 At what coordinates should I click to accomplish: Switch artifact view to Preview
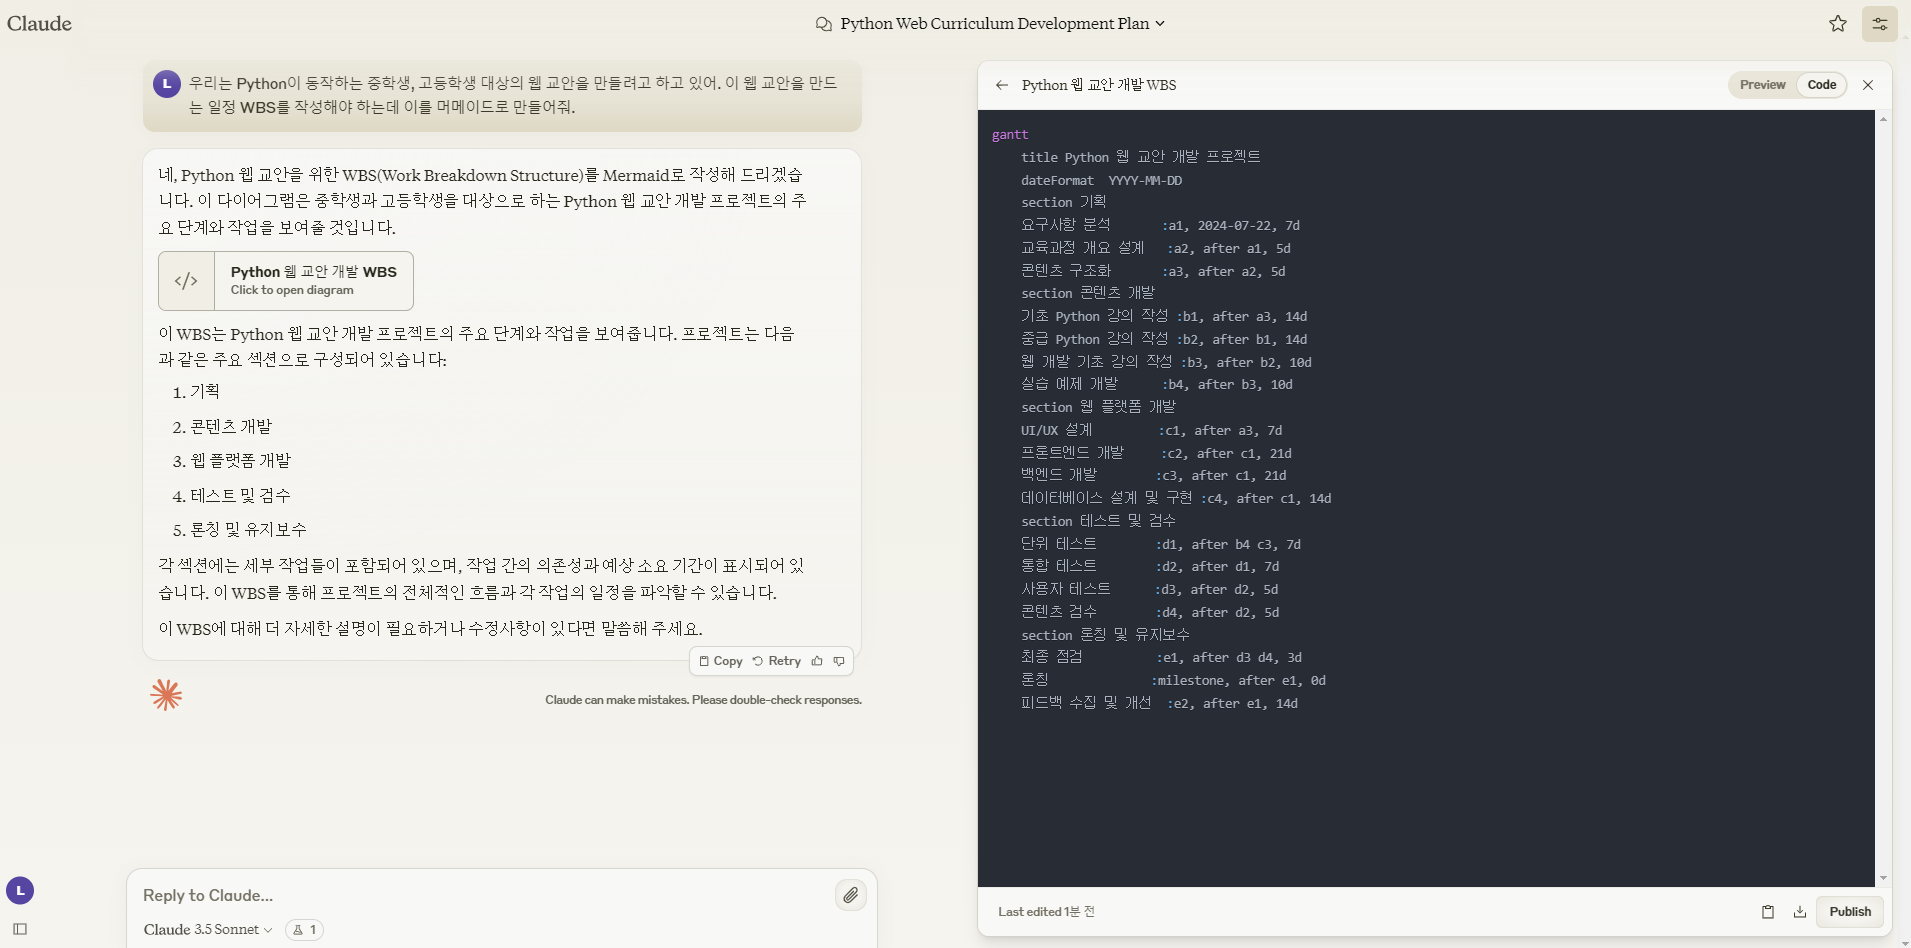(1761, 85)
